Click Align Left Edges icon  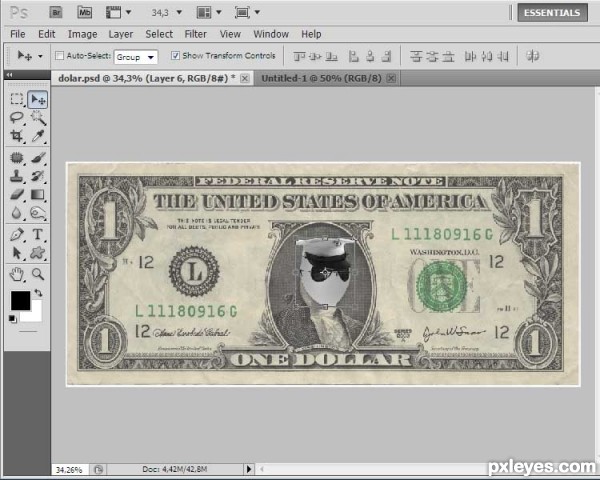[354, 57]
